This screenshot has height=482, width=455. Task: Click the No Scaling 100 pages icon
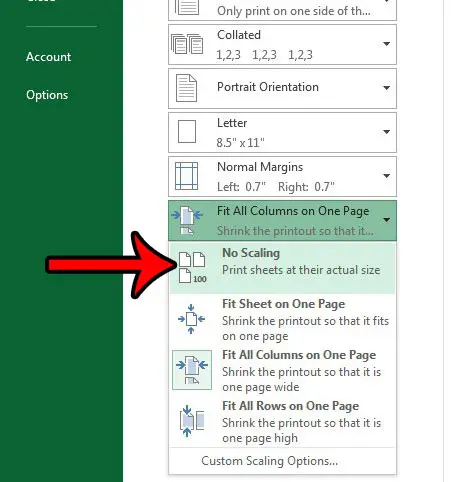point(192,268)
